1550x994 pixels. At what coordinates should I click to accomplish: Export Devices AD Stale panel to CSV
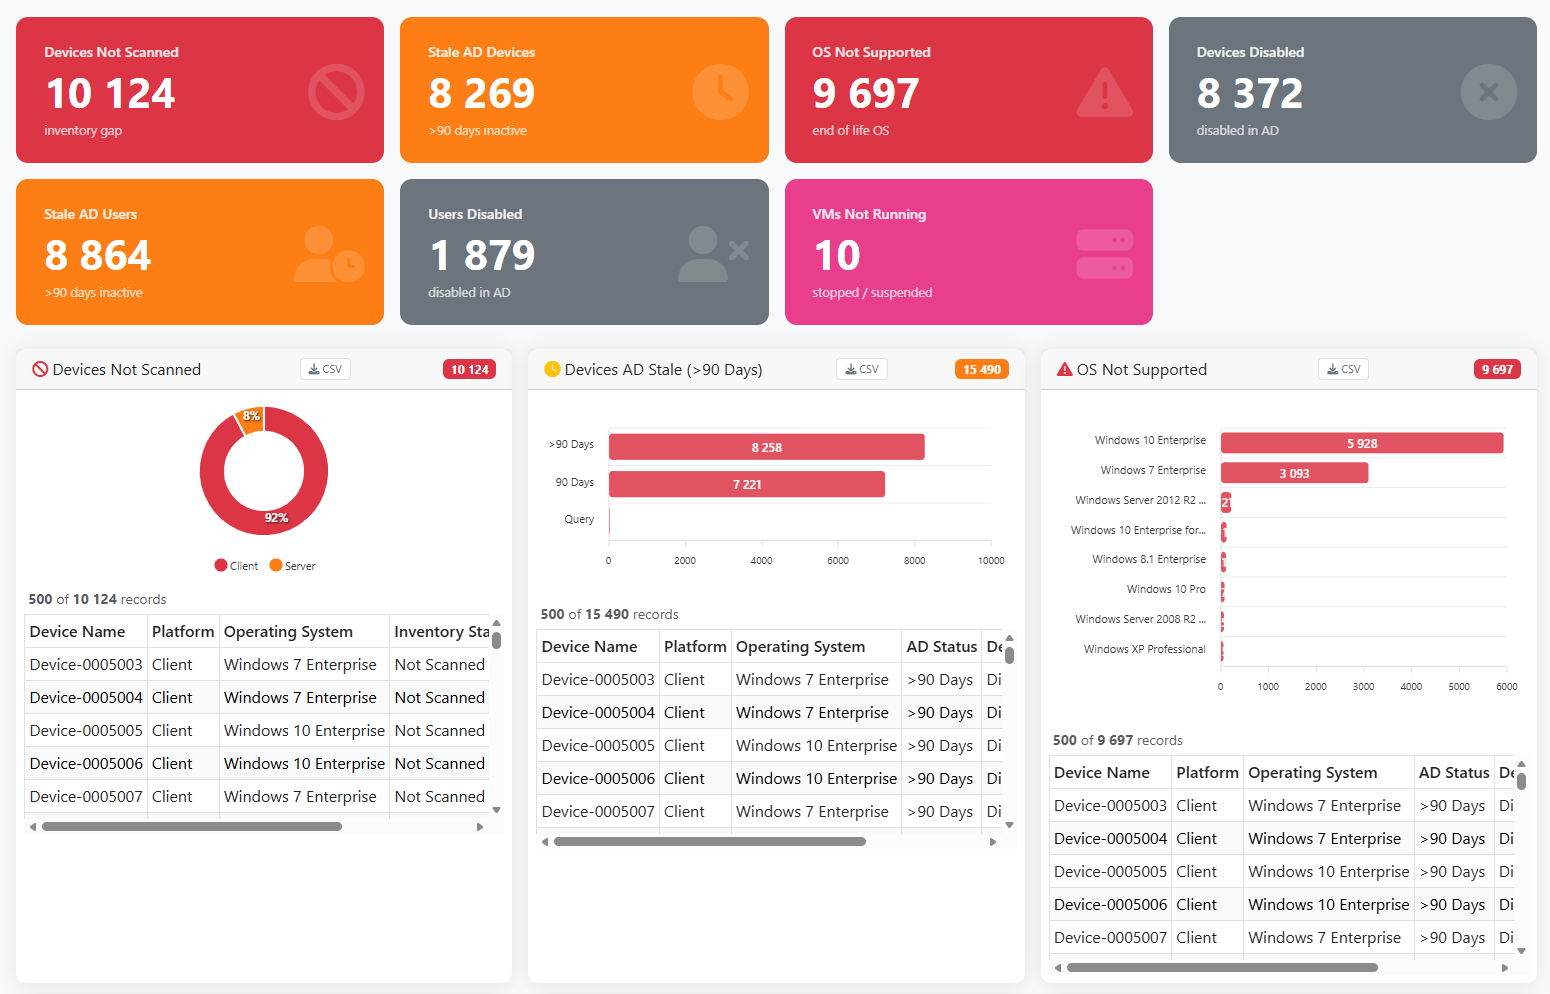coord(862,369)
